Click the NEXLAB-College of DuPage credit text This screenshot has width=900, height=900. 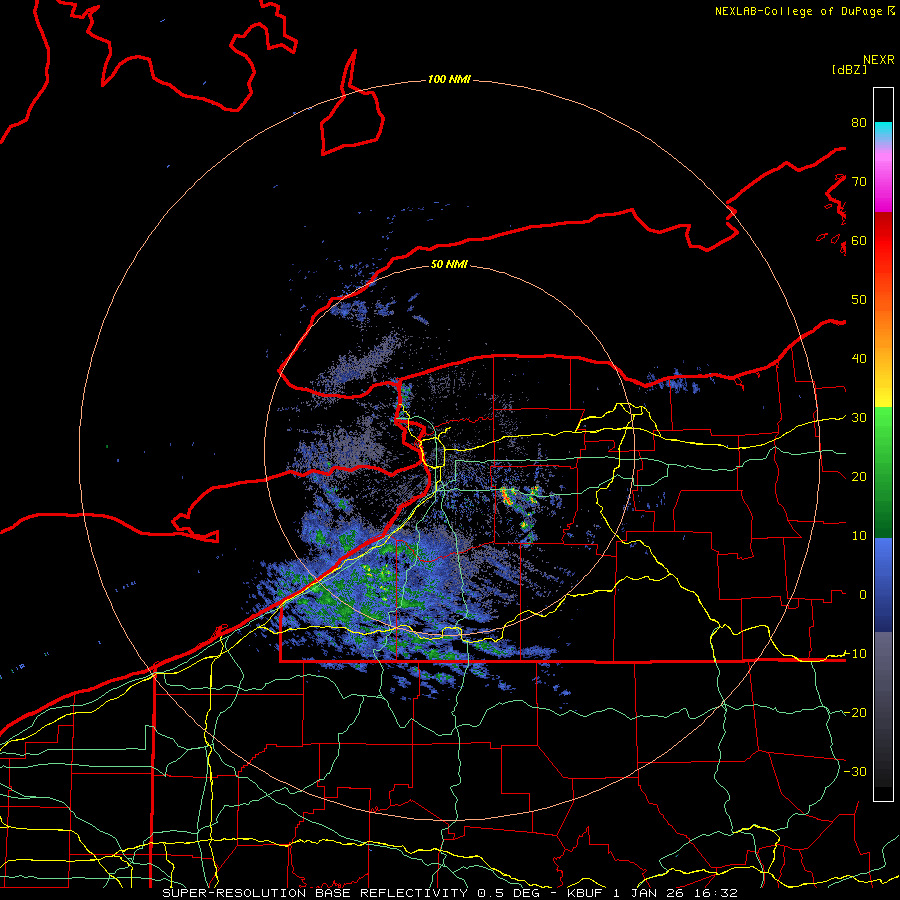click(798, 11)
